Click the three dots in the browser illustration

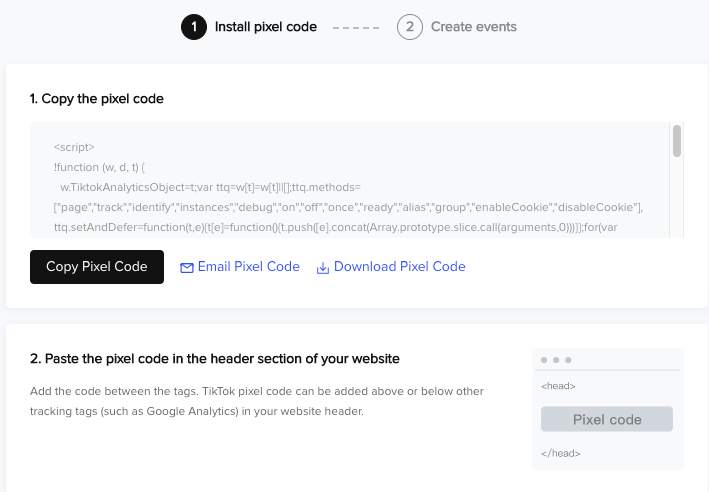pyautogui.click(x=557, y=360)
